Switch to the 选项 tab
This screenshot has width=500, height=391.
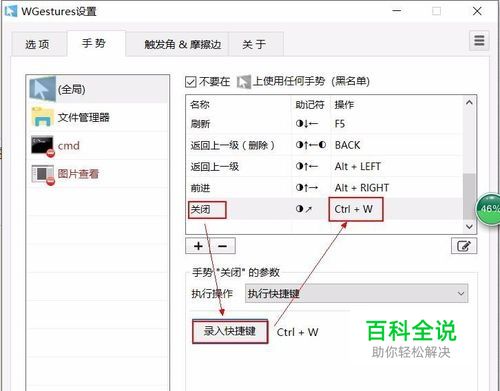click(38, 44)
